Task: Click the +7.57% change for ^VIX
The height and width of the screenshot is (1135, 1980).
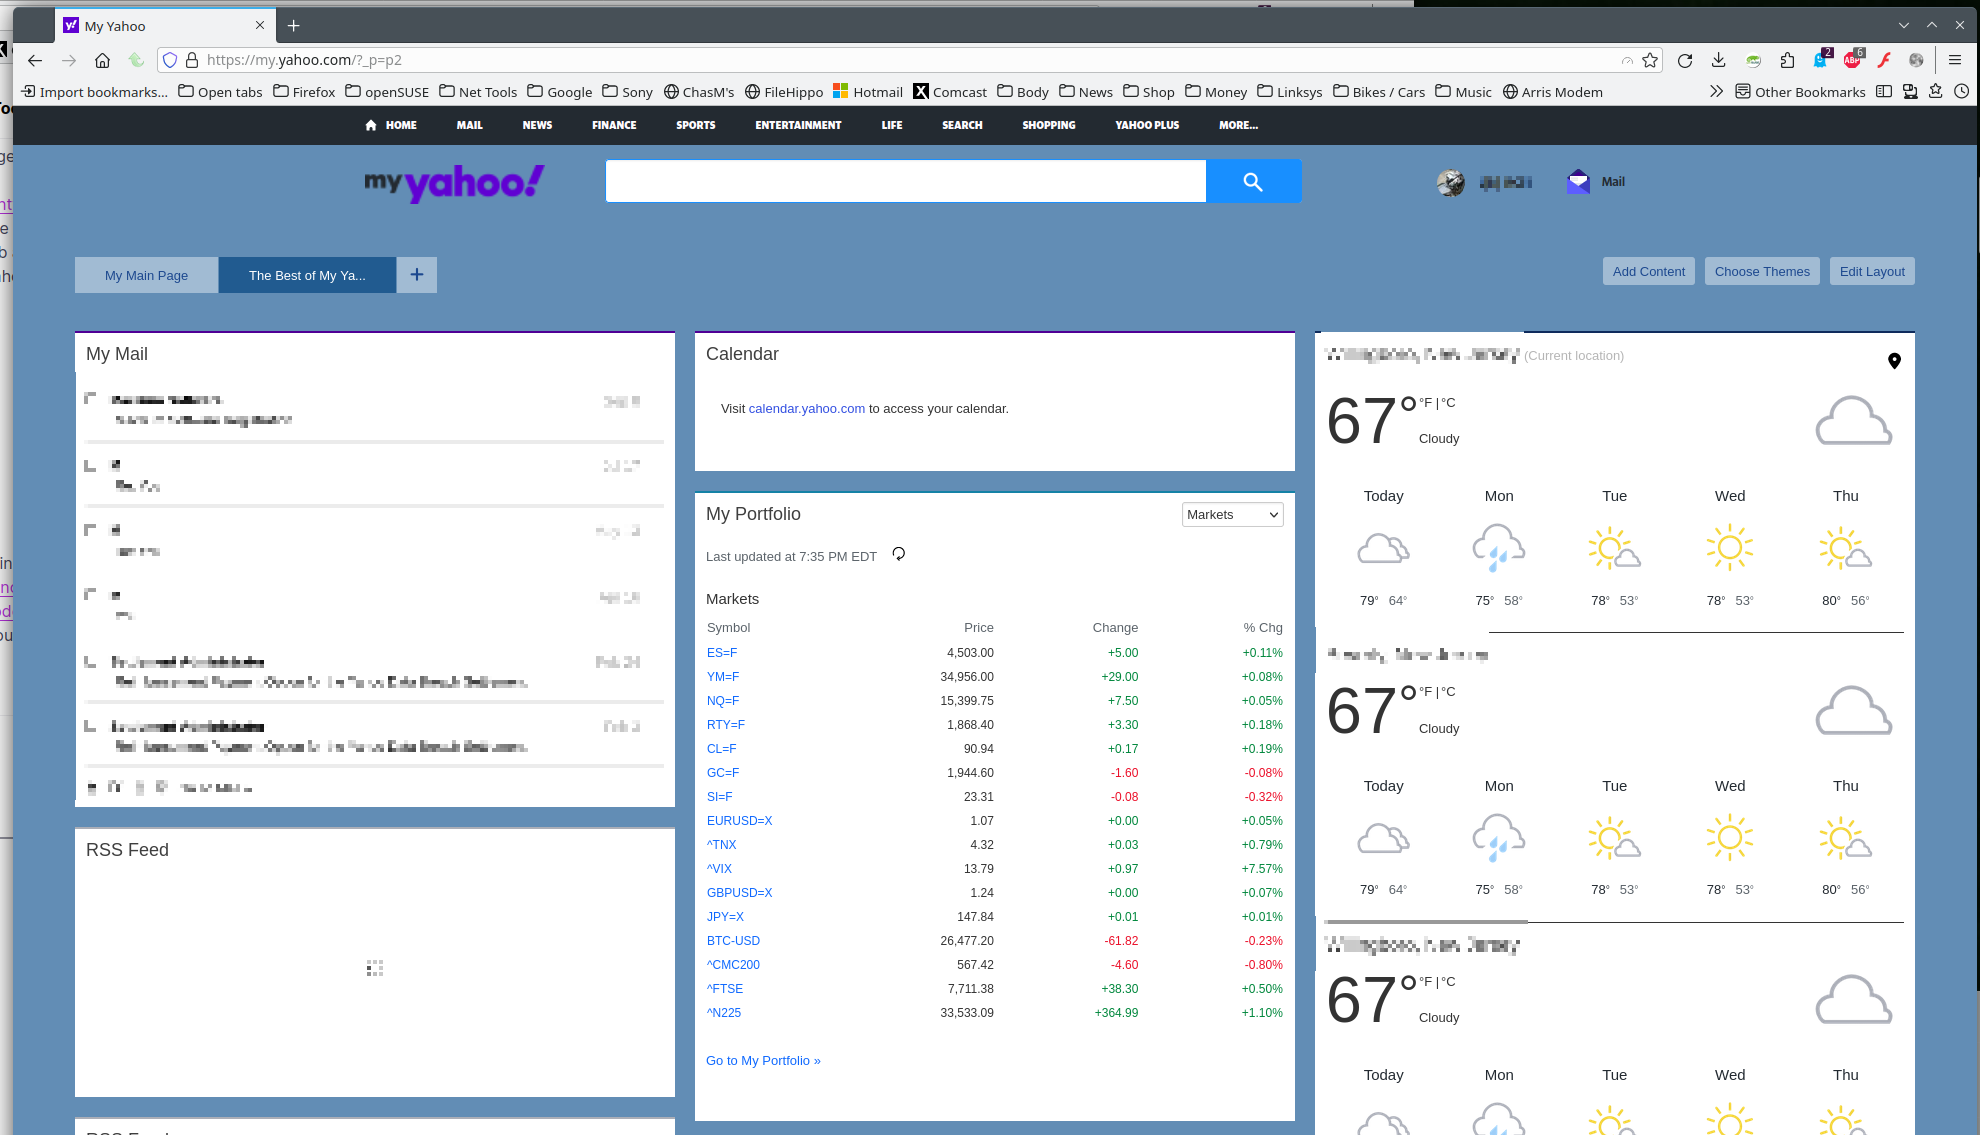Action: click(x=1262, y=869)
